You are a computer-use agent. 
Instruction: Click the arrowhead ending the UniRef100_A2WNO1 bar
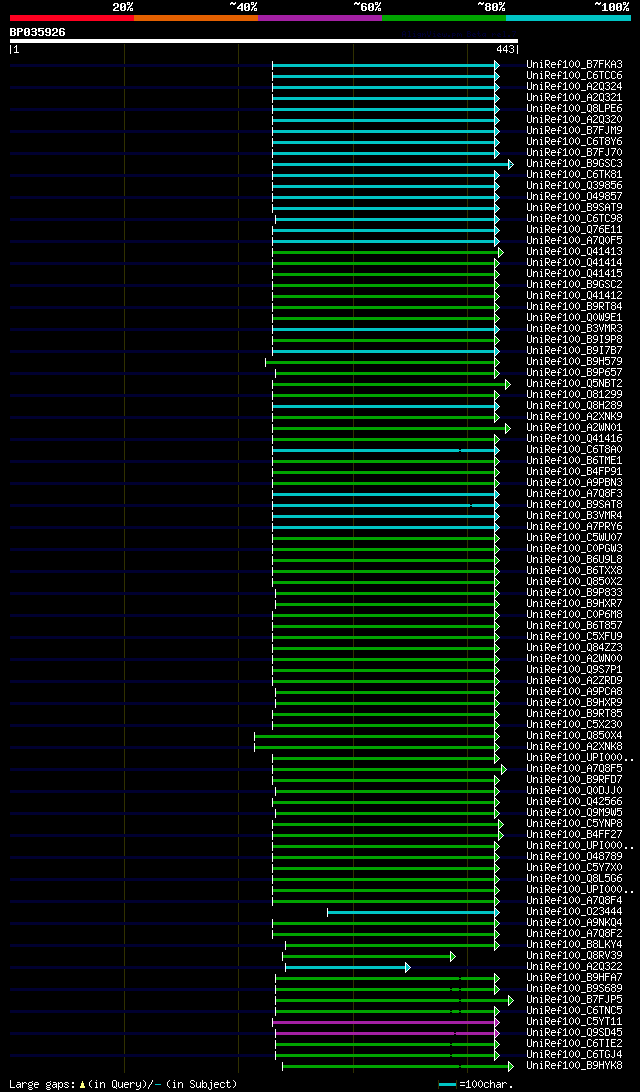(x=508, y=428)
